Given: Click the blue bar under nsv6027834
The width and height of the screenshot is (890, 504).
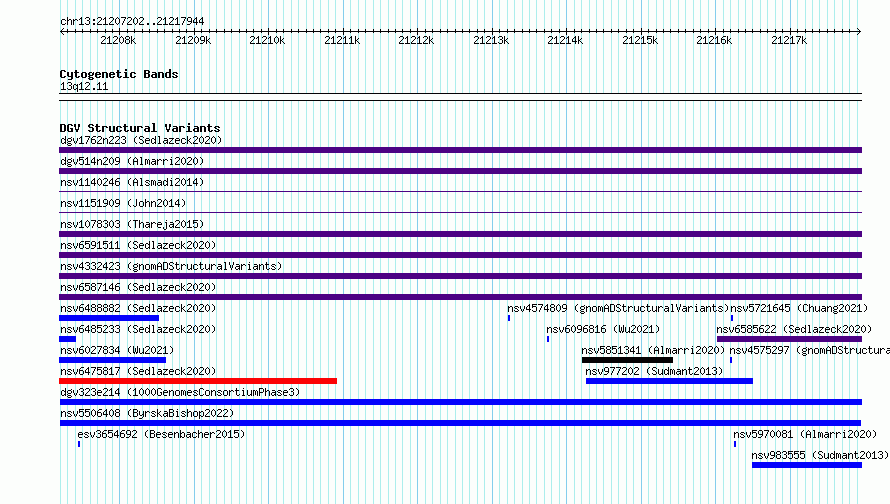Looking at the screenshot, I should click(112, 360).
